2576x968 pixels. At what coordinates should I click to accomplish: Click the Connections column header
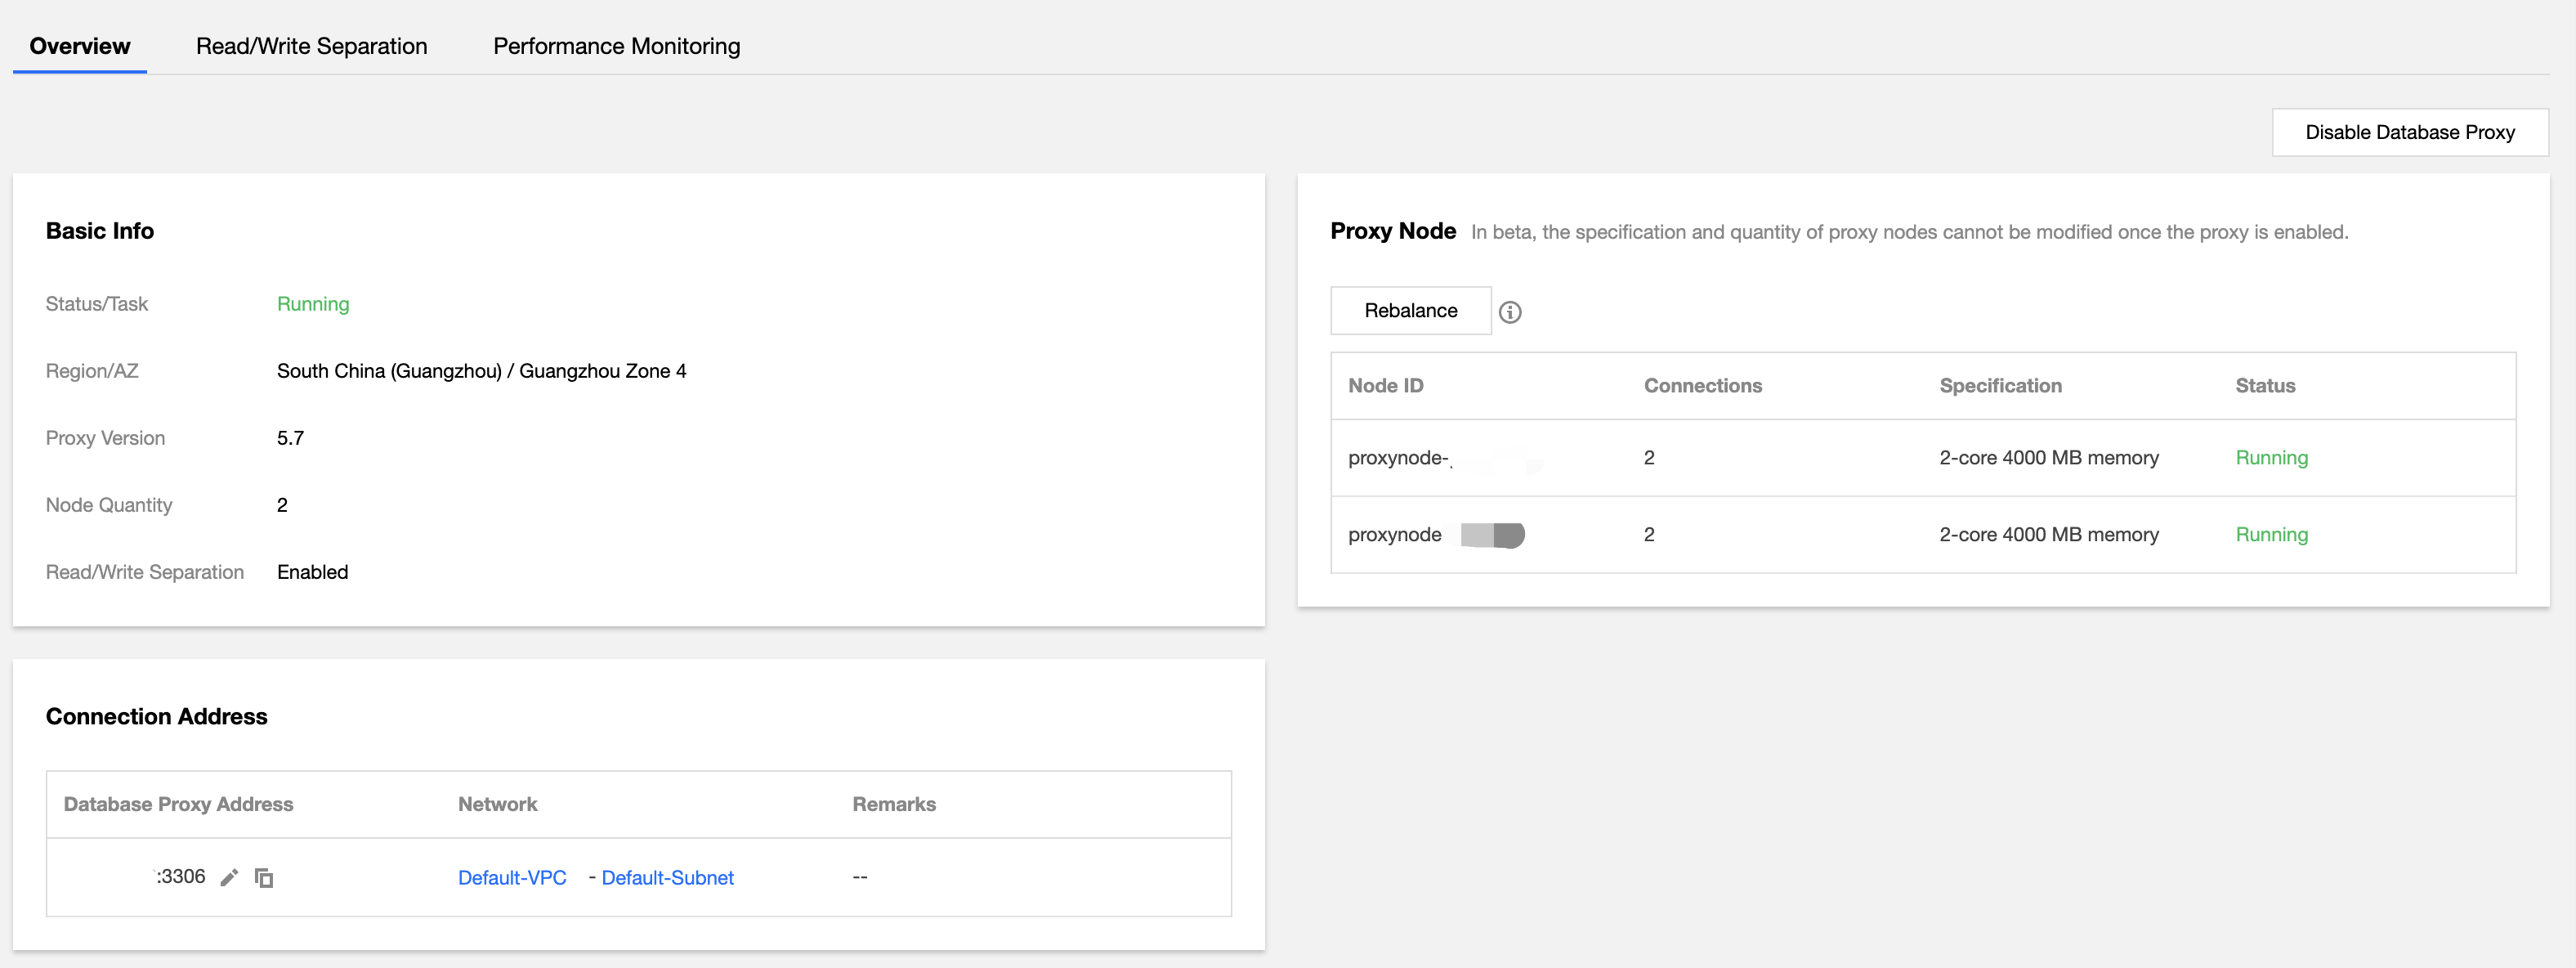pos(1702,386)
